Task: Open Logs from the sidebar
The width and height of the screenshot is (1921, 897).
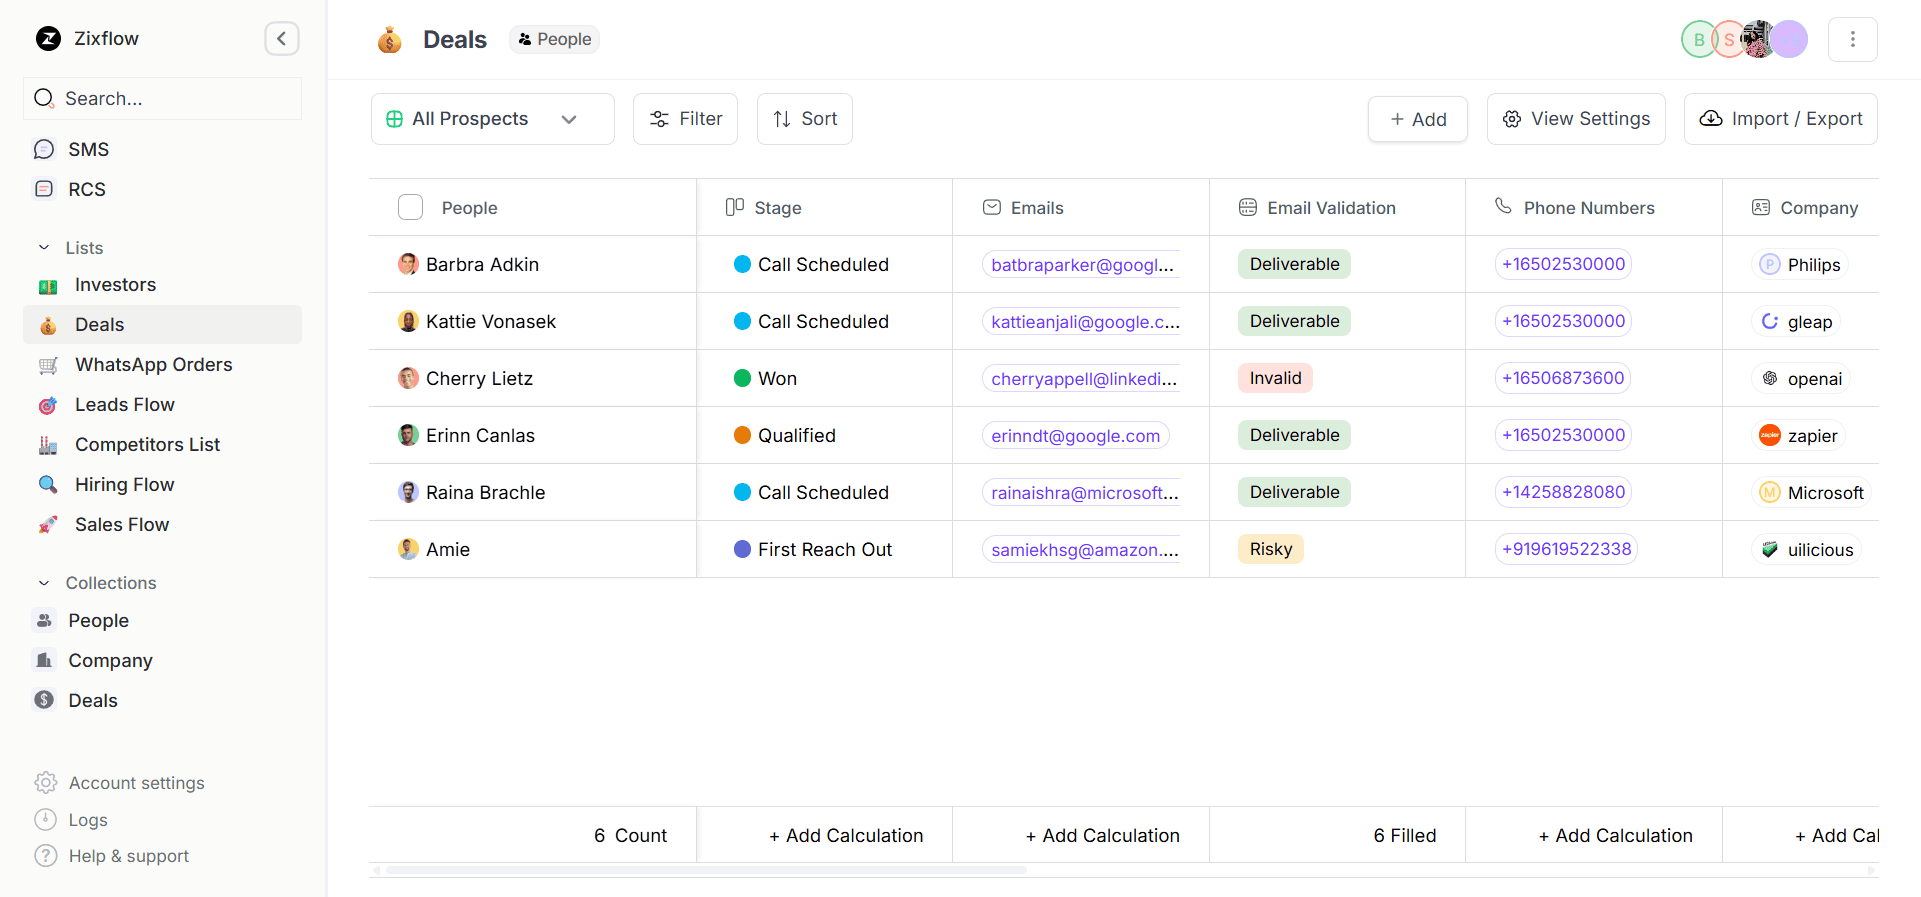Action: (x=87, y=820)
